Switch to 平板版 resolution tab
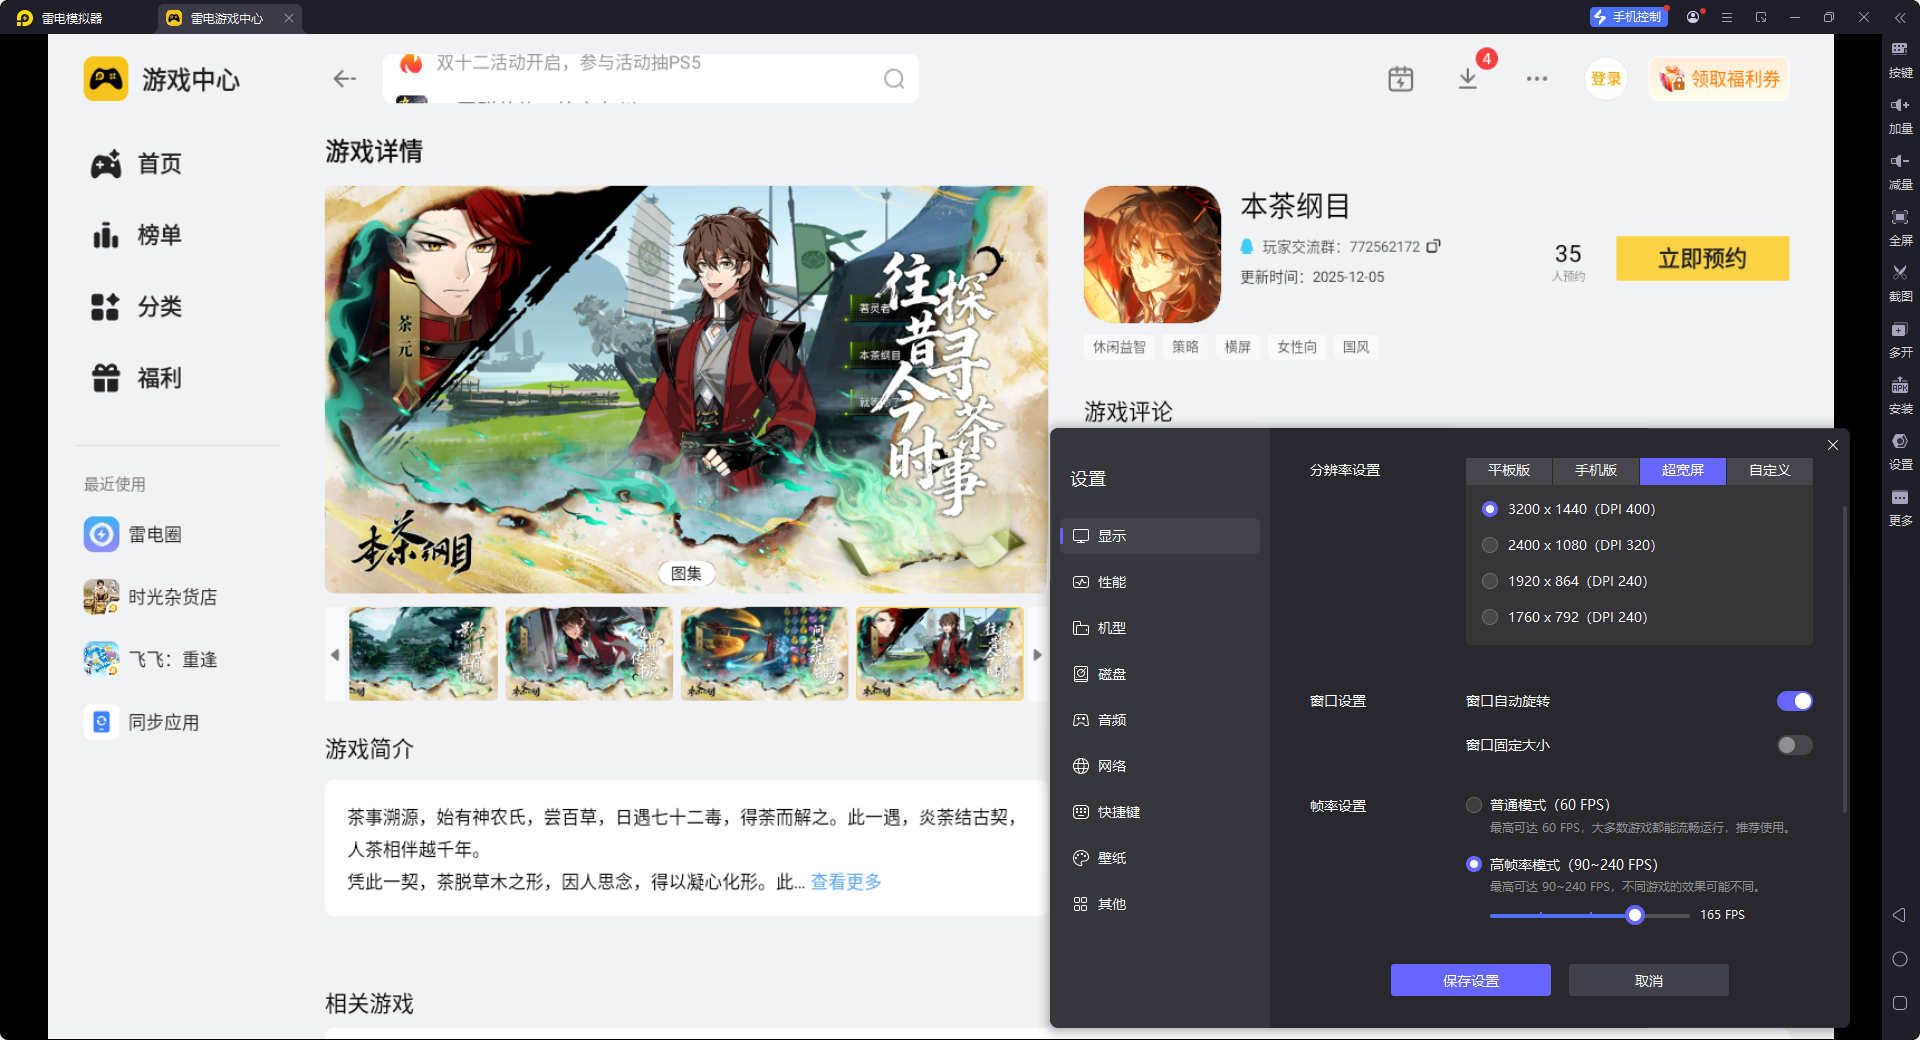Image resolution: width=1920 pixels, height=1040 pixels. pyautogui.click(x=1509, y=470)
